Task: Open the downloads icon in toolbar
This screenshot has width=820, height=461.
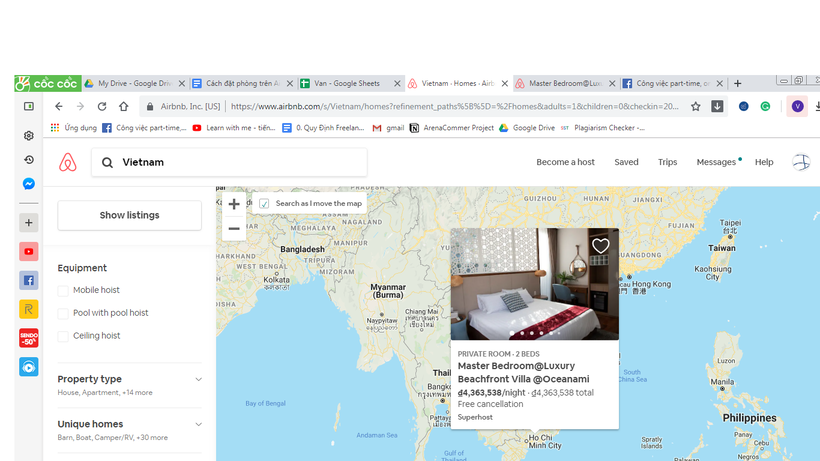Action: point(717,107)
